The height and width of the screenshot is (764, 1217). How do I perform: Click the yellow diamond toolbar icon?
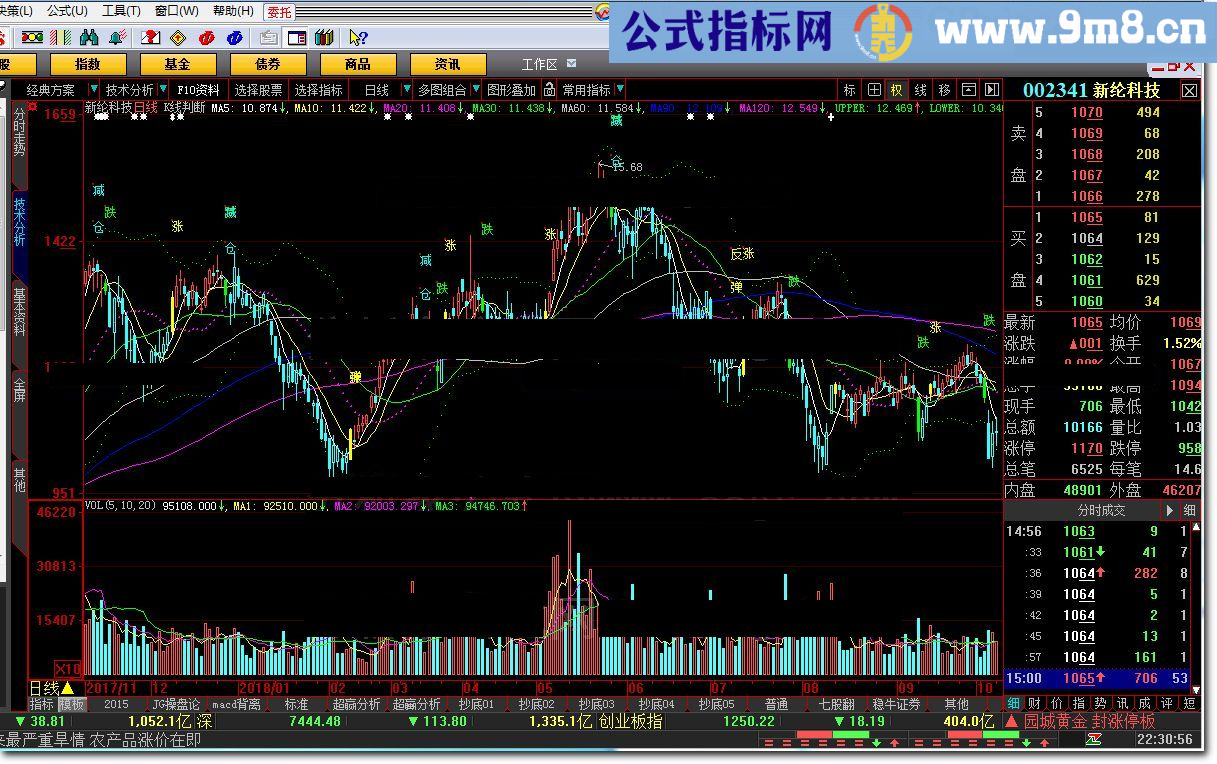178,38
